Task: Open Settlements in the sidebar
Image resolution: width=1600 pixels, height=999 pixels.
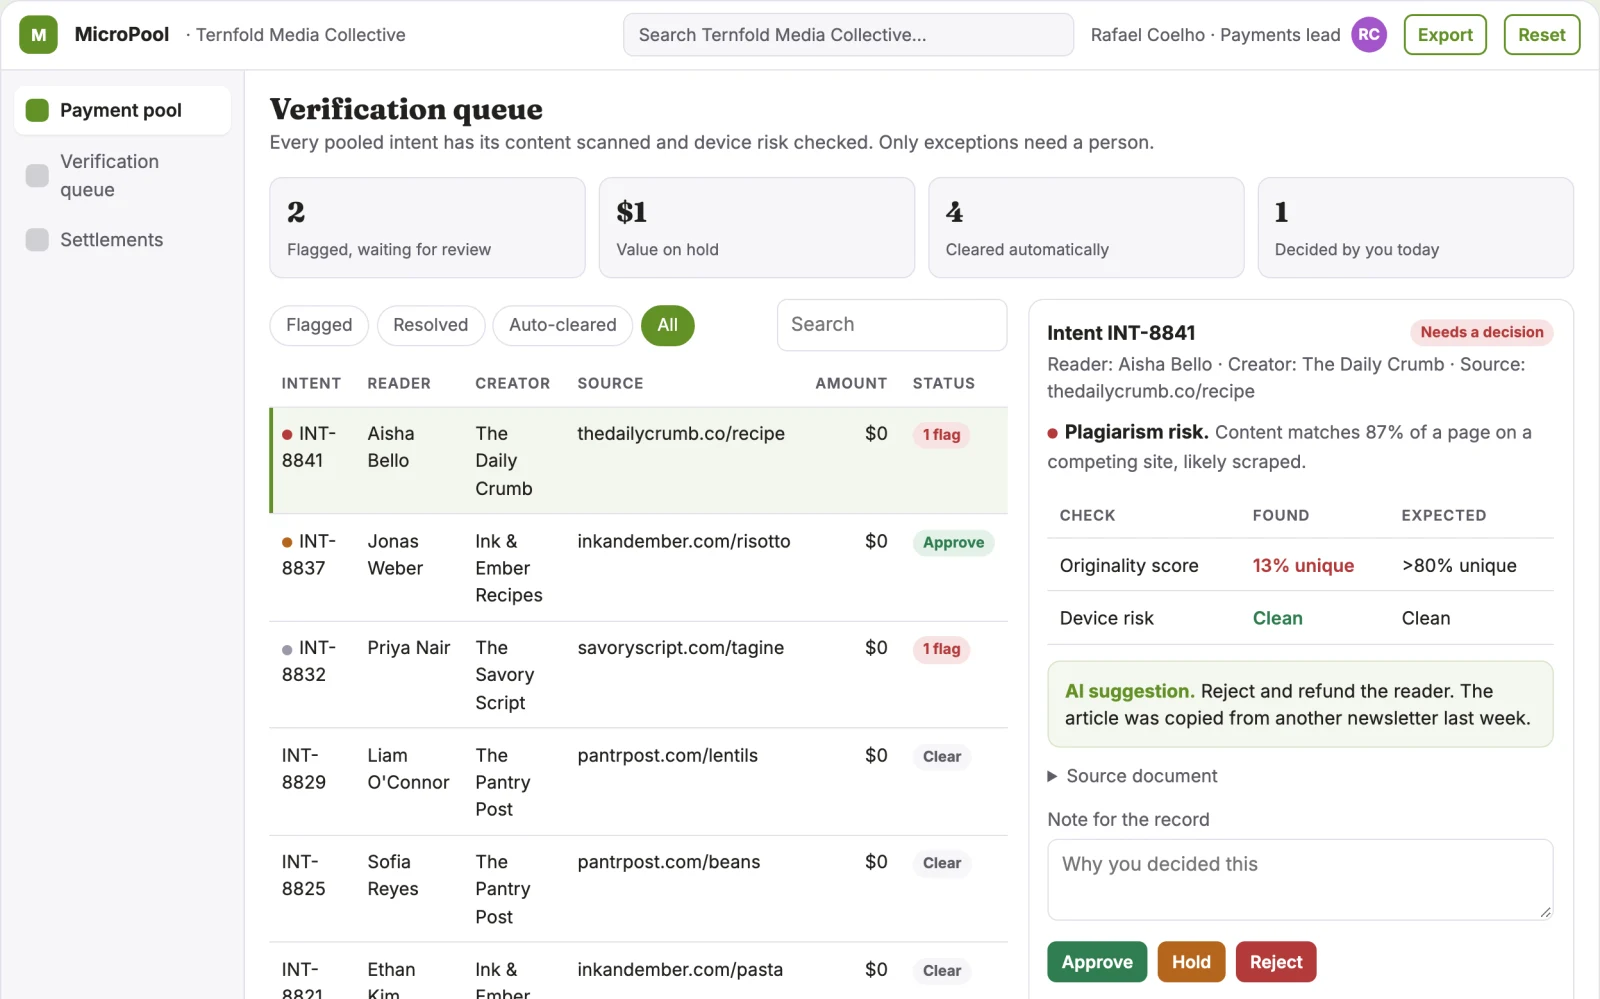Action: 122,240
